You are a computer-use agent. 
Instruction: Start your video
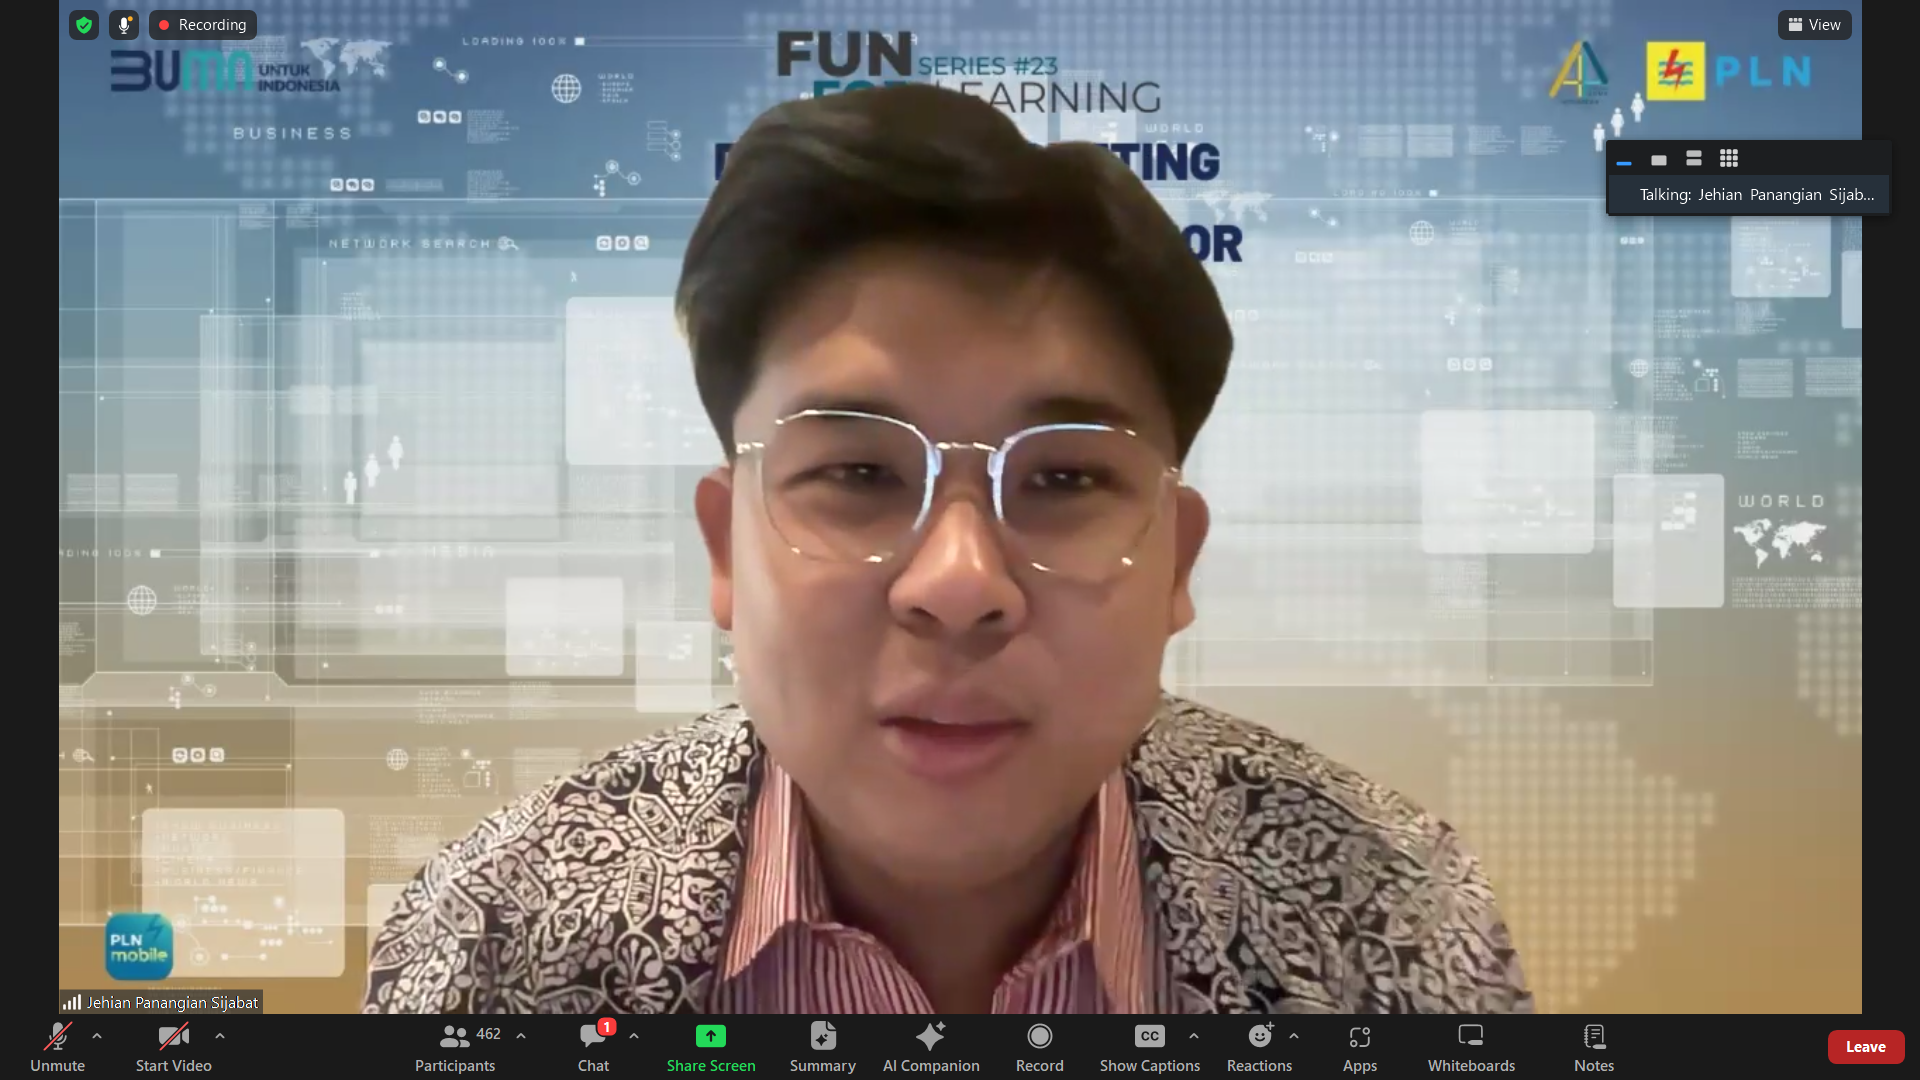tap(172, 1046)
